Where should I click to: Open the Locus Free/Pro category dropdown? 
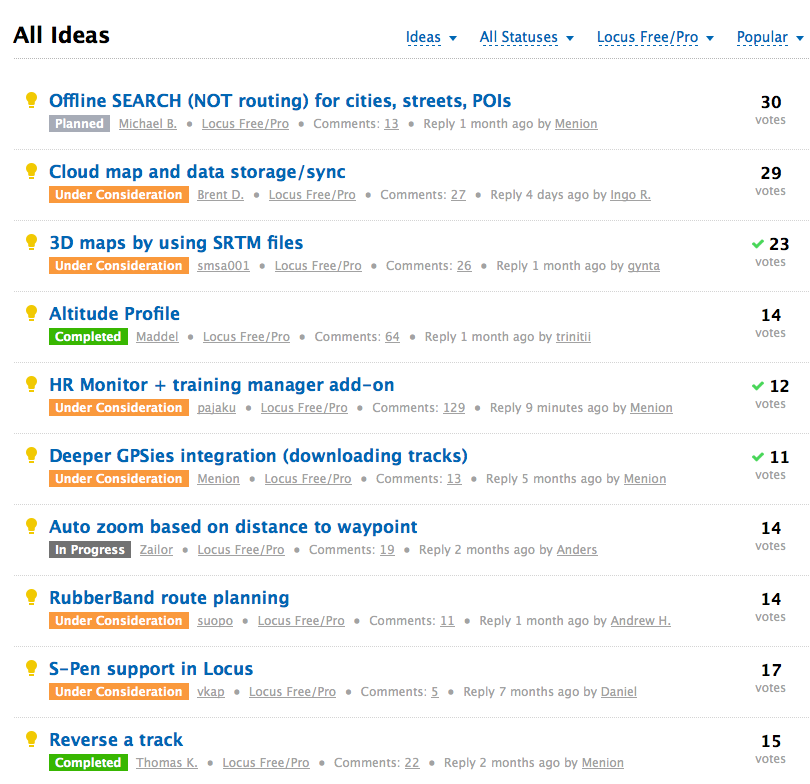tap(655, 38)
